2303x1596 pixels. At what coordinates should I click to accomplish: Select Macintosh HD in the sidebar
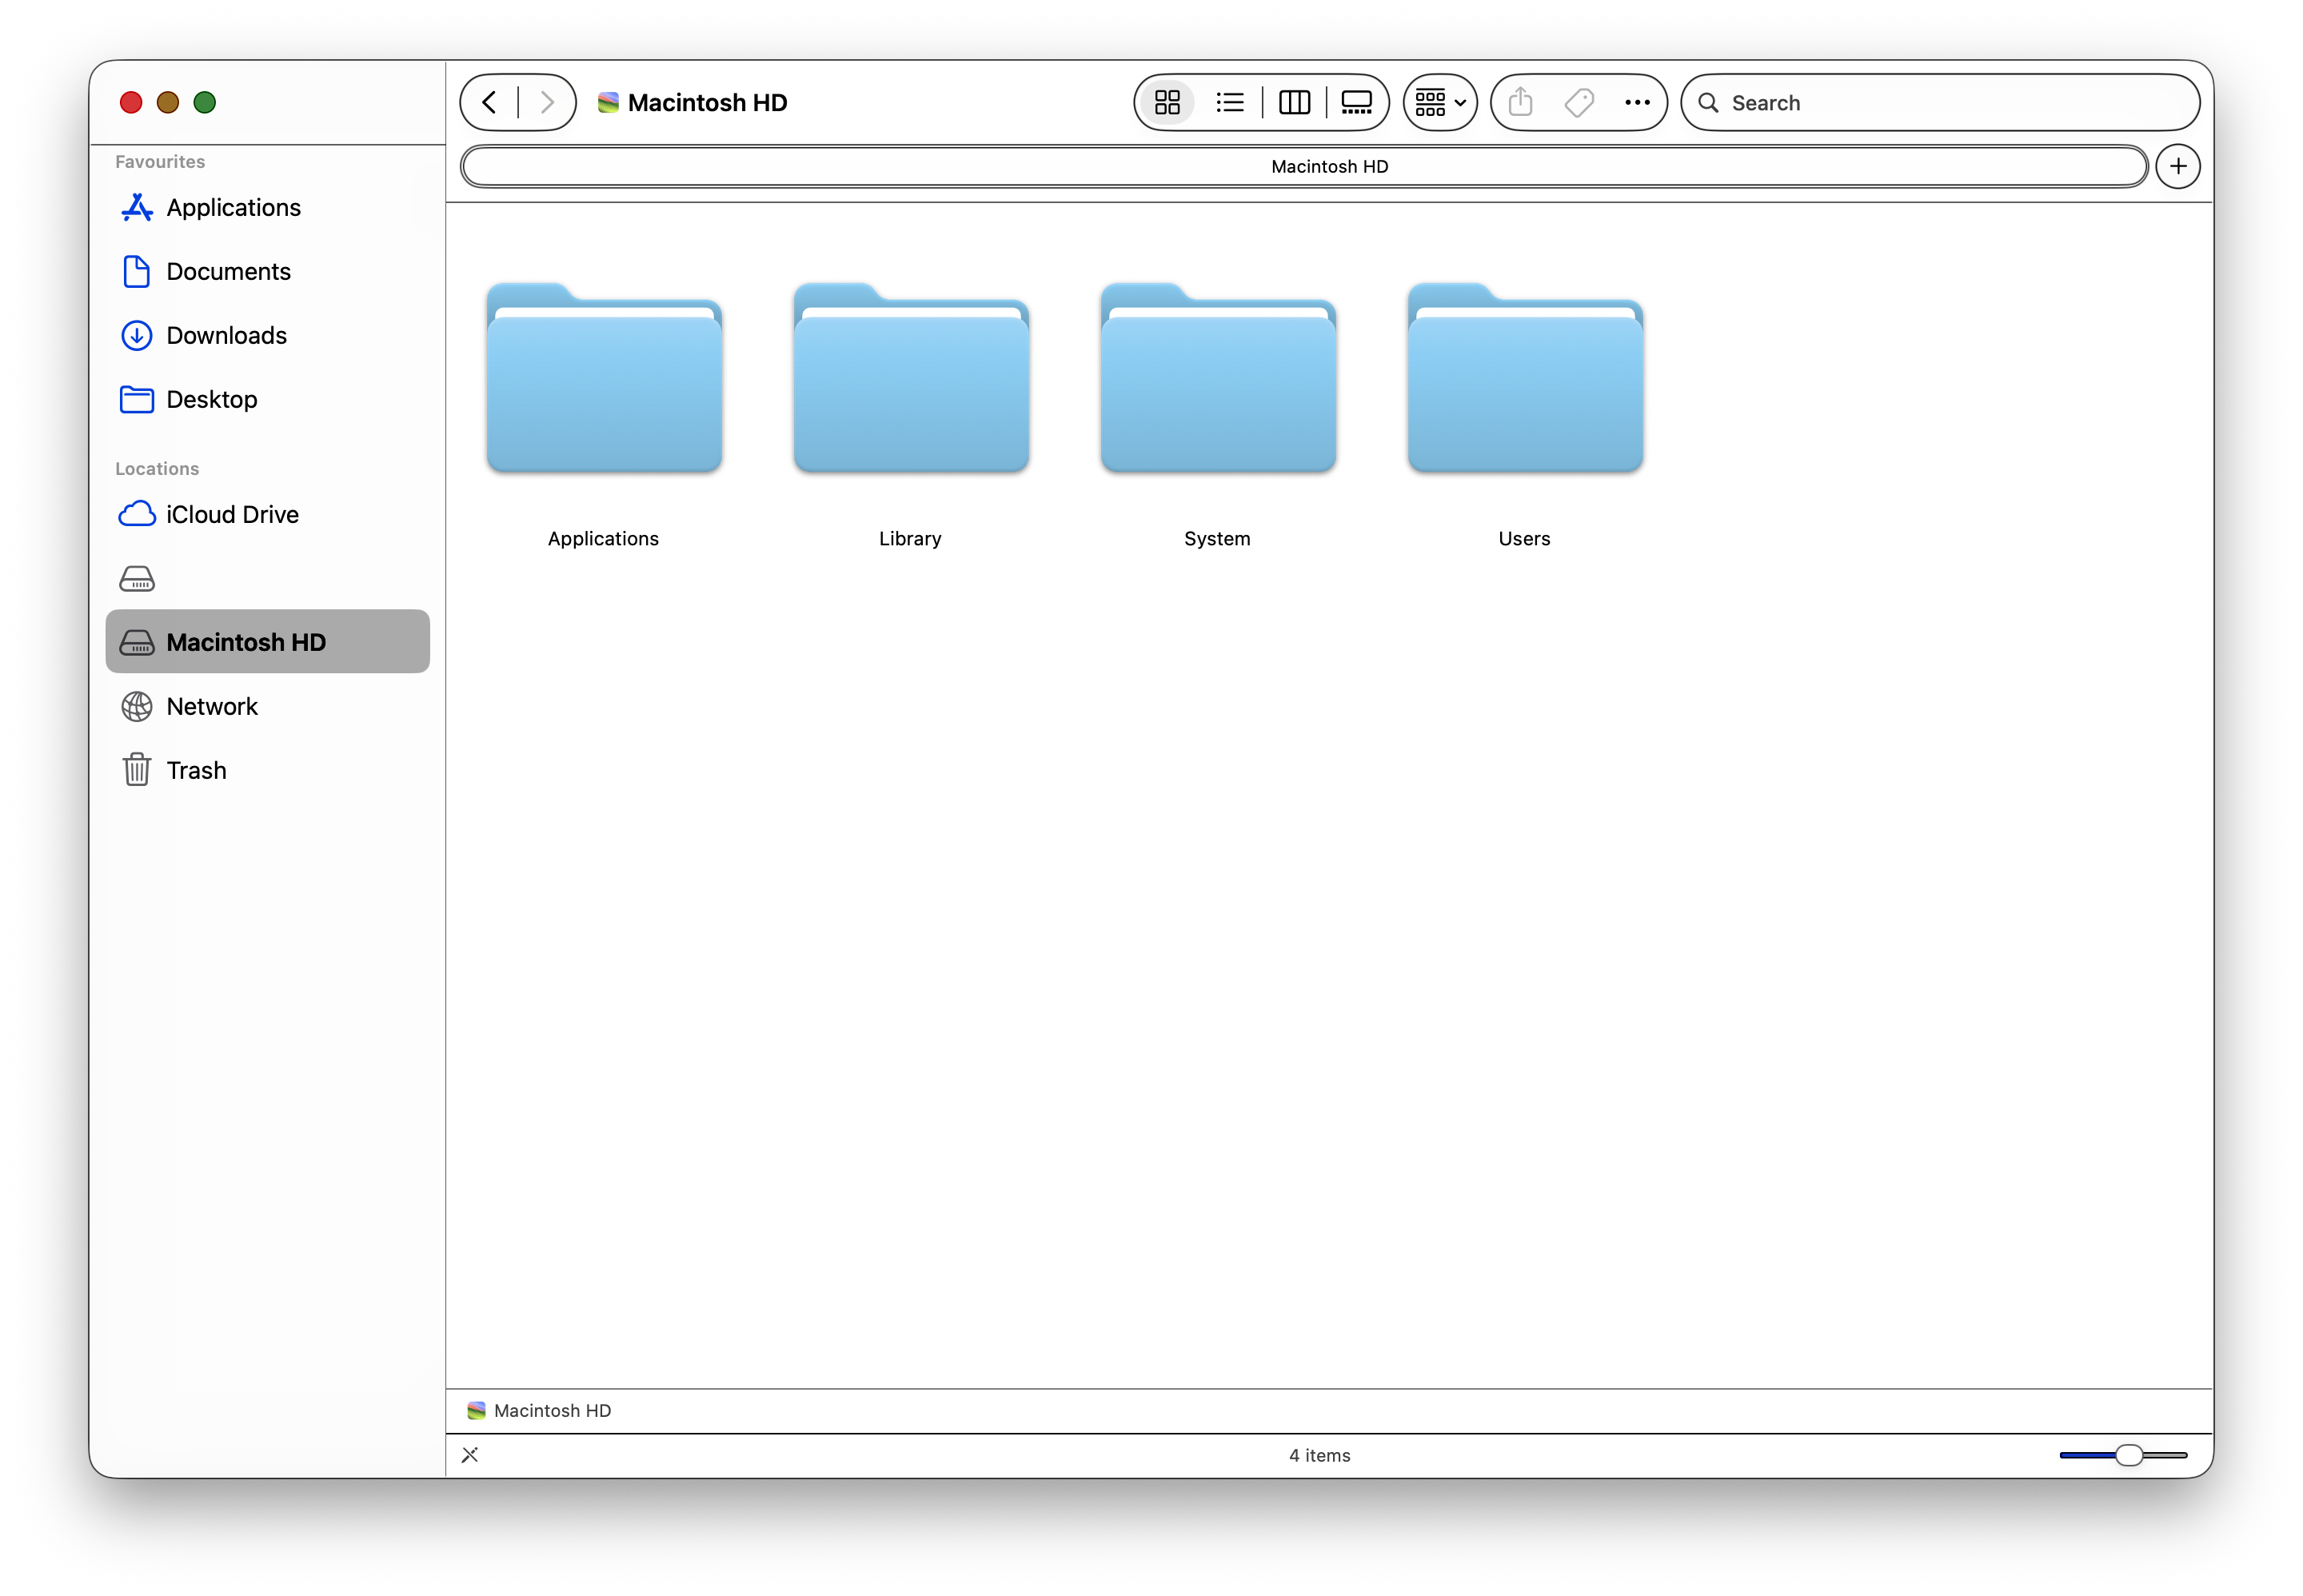[268, 642]
